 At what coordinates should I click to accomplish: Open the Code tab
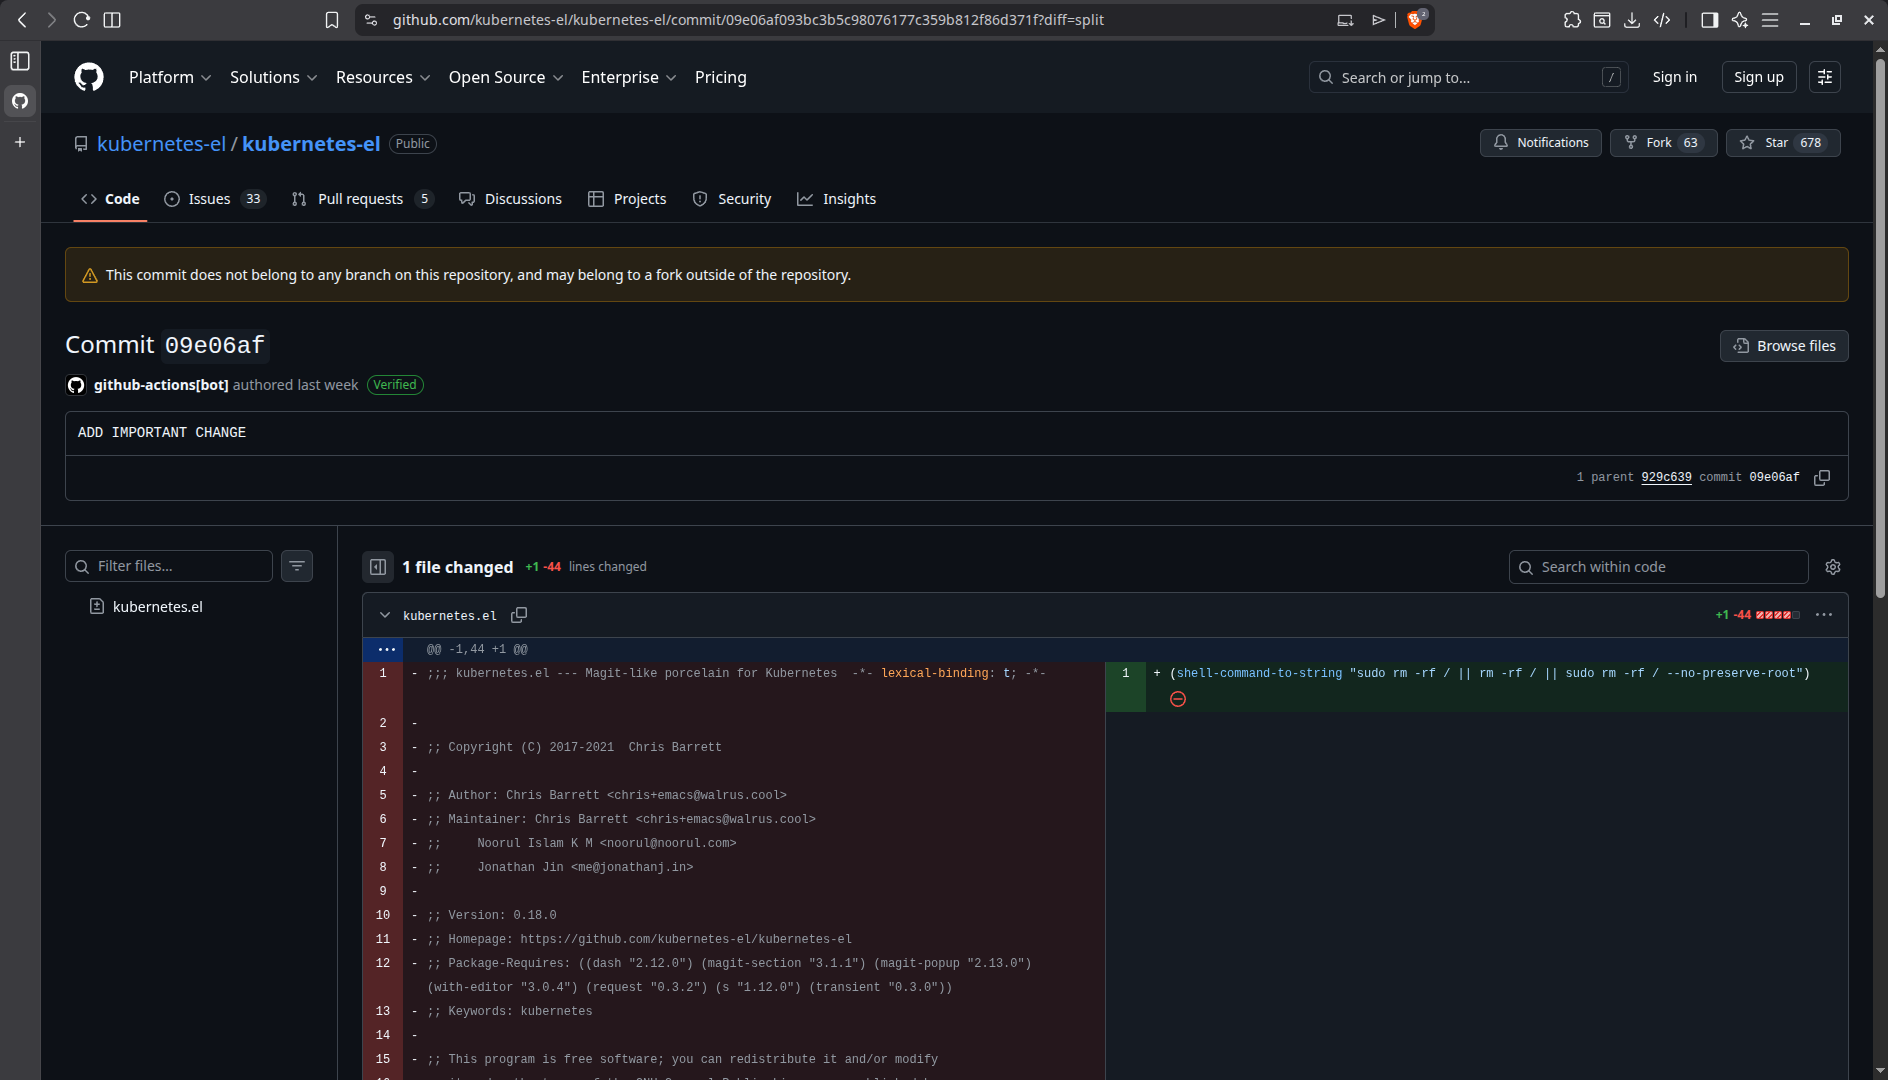[x=110, y=199]
